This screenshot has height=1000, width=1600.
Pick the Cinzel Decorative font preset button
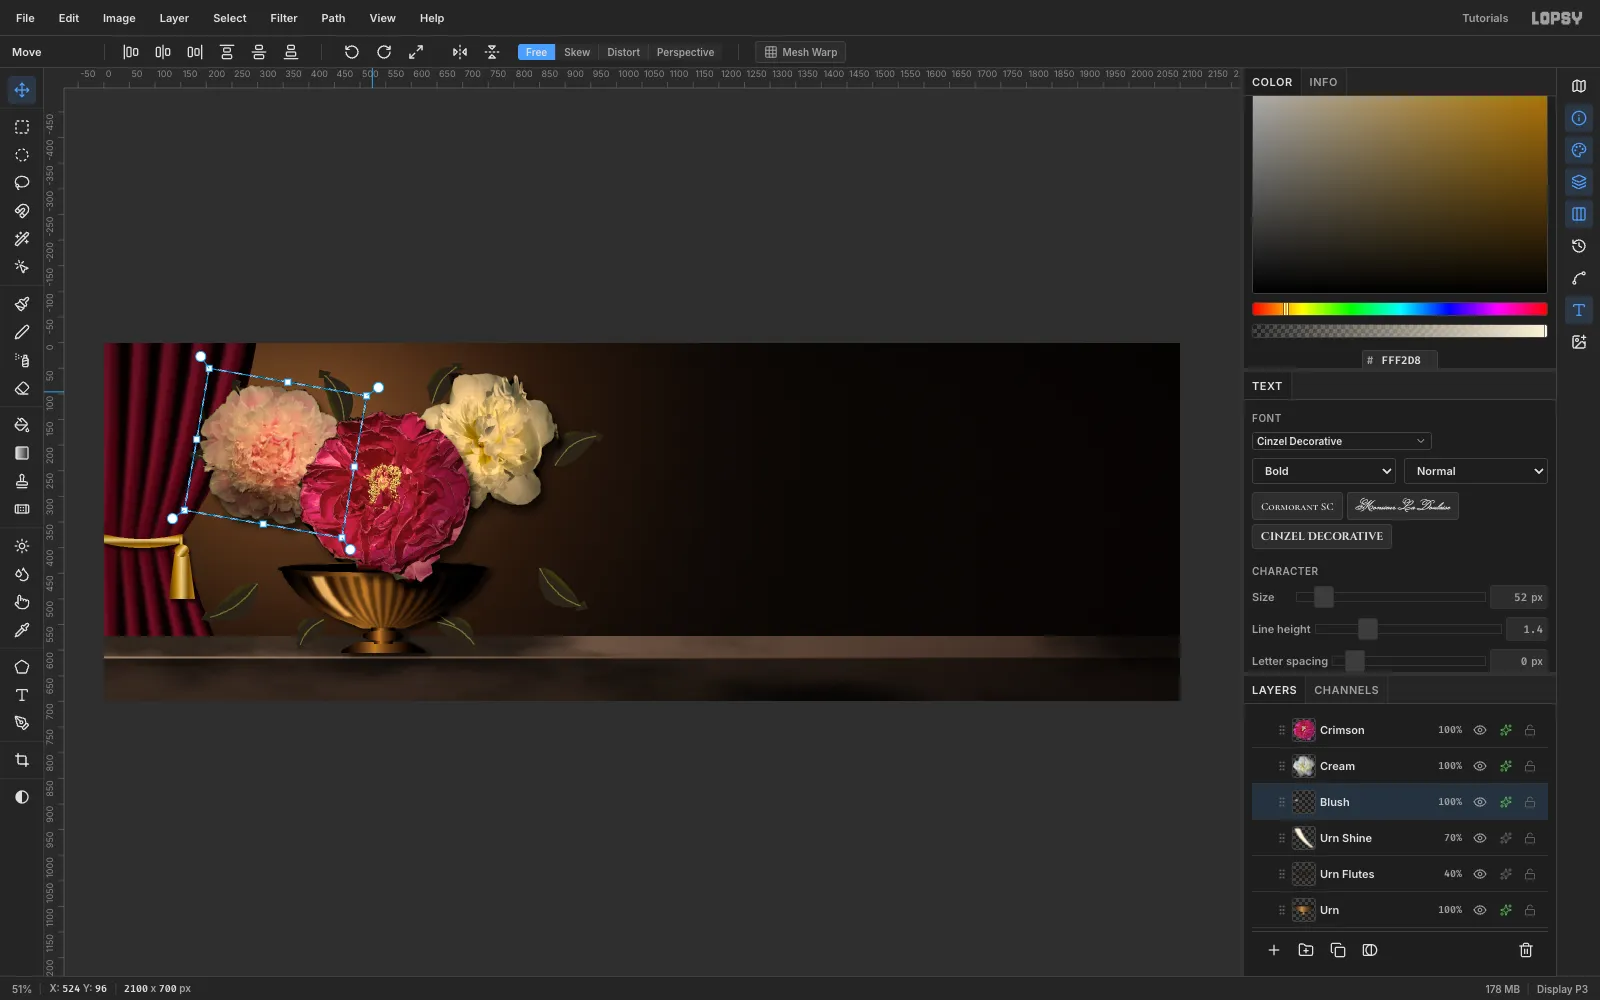pyautogui.click(x=1321, y=536)
